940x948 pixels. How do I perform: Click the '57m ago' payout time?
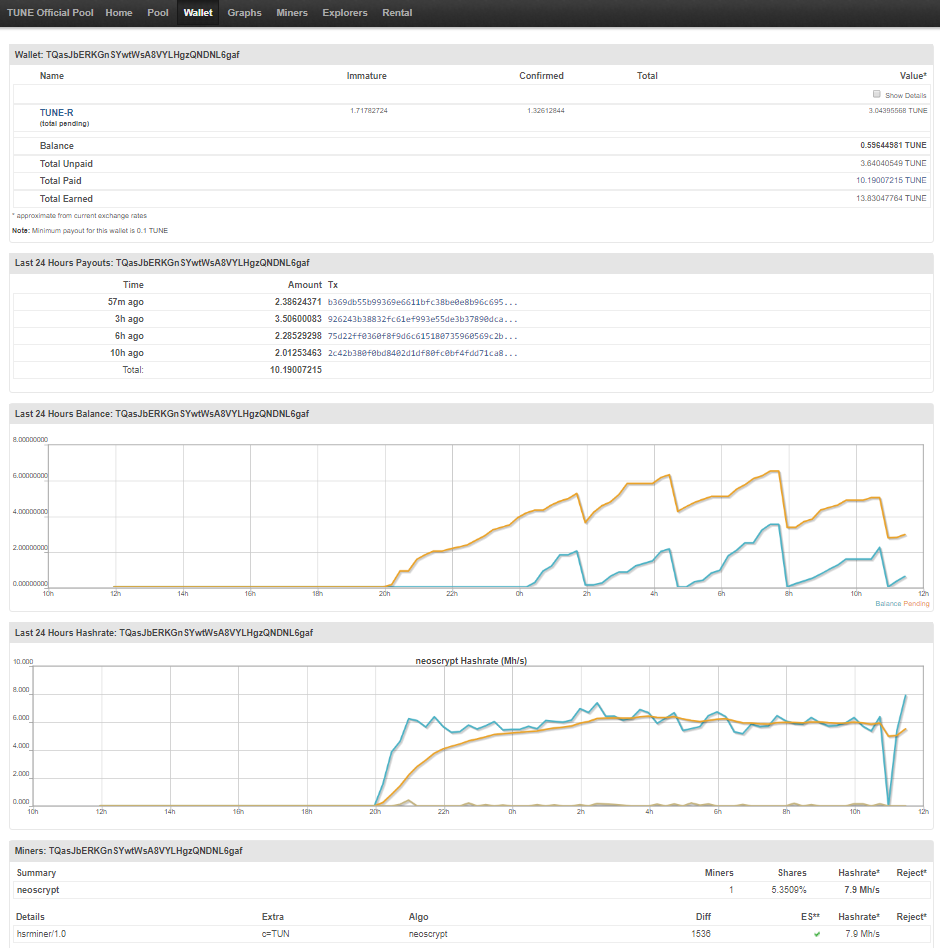tap(126, 302)
